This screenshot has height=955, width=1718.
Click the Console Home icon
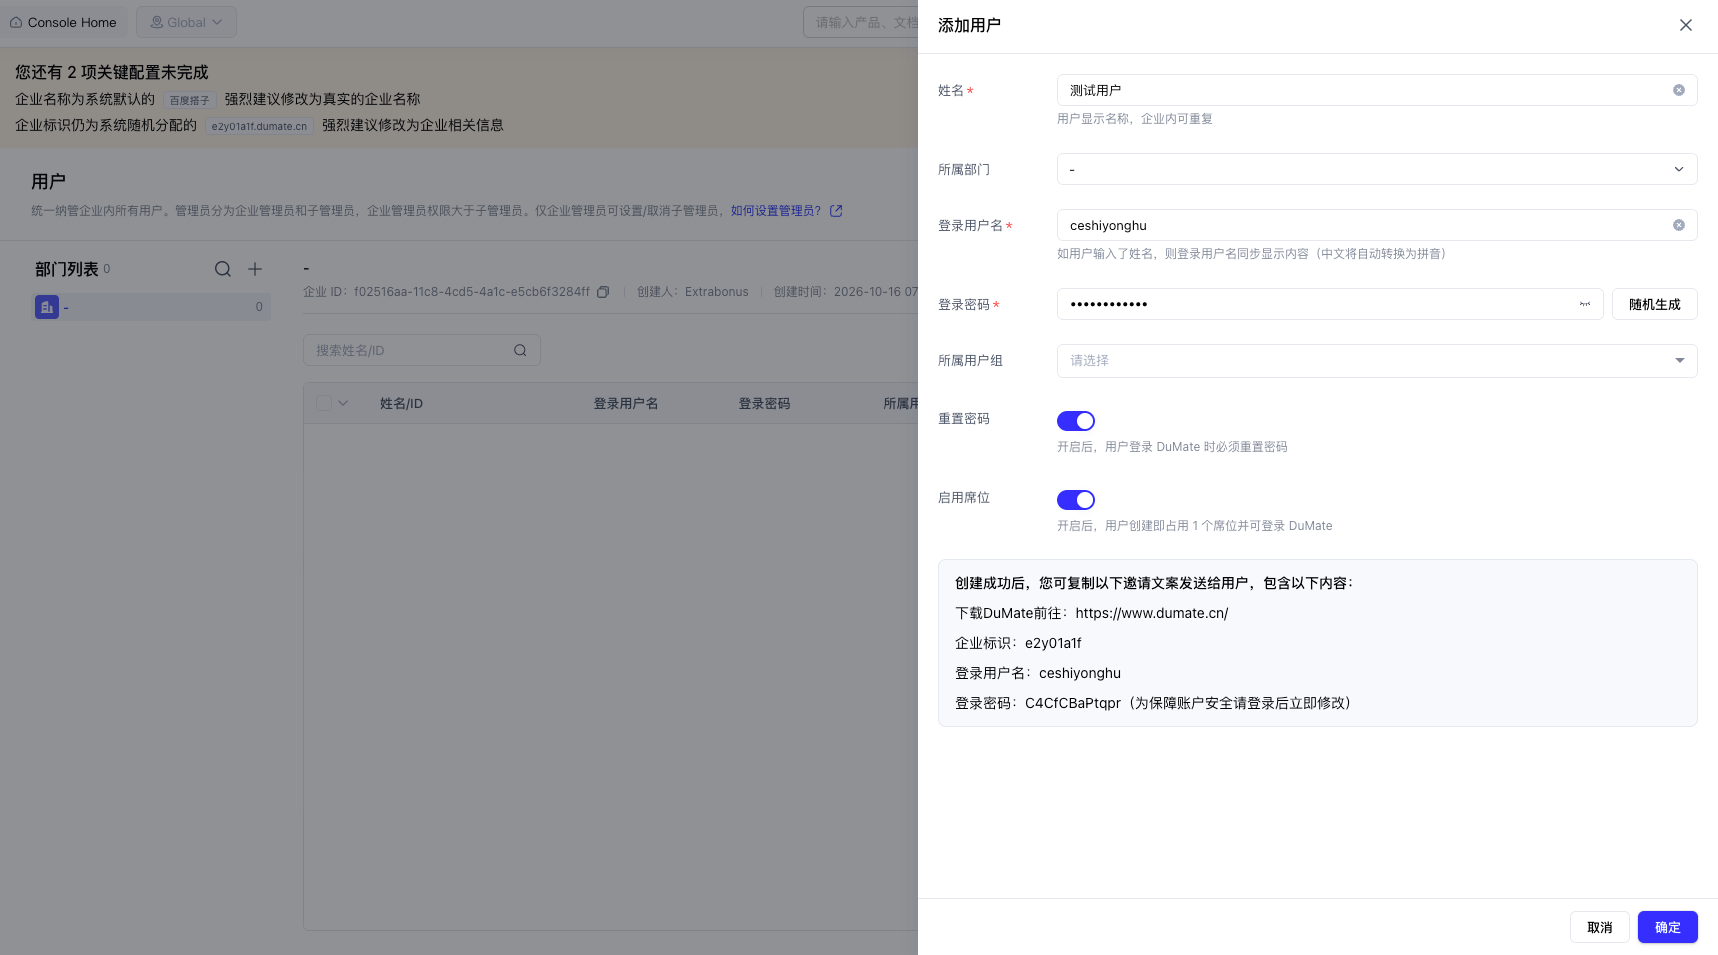point(16,22)
